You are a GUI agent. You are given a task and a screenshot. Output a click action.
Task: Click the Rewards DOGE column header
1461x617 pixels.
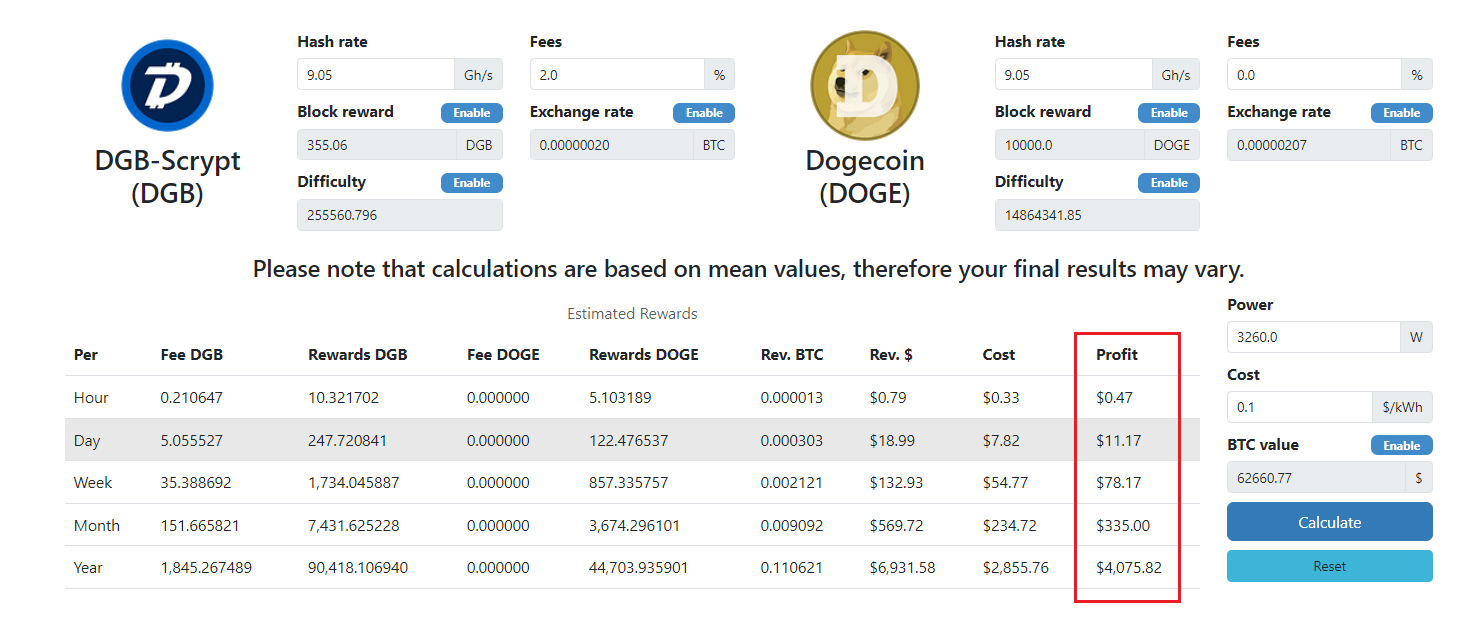click(x=644, y=355)
